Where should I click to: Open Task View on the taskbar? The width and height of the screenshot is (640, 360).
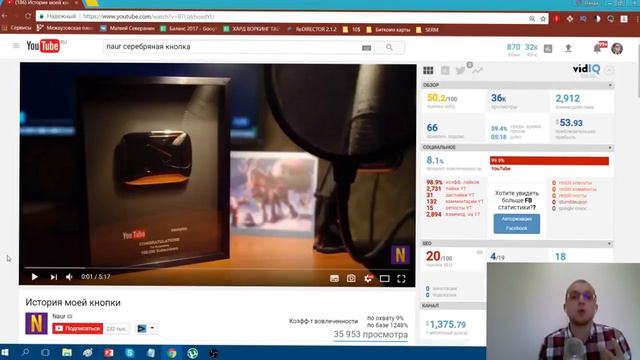point(45,353)
